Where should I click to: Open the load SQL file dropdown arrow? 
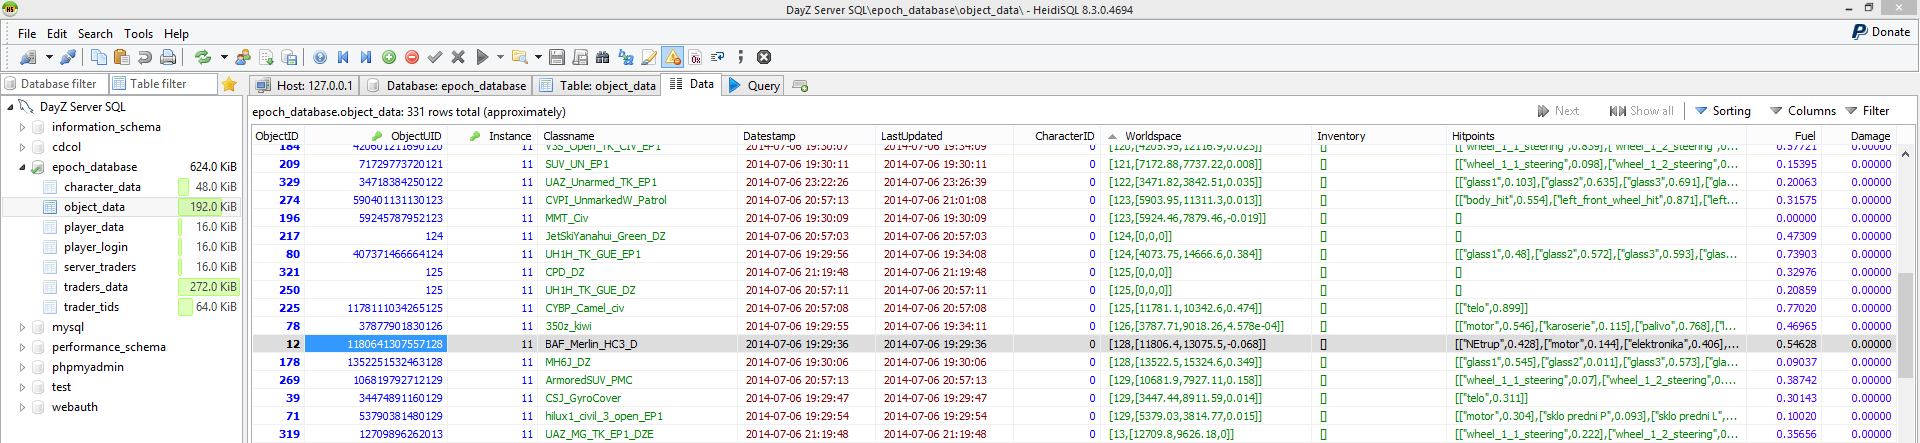538,57
